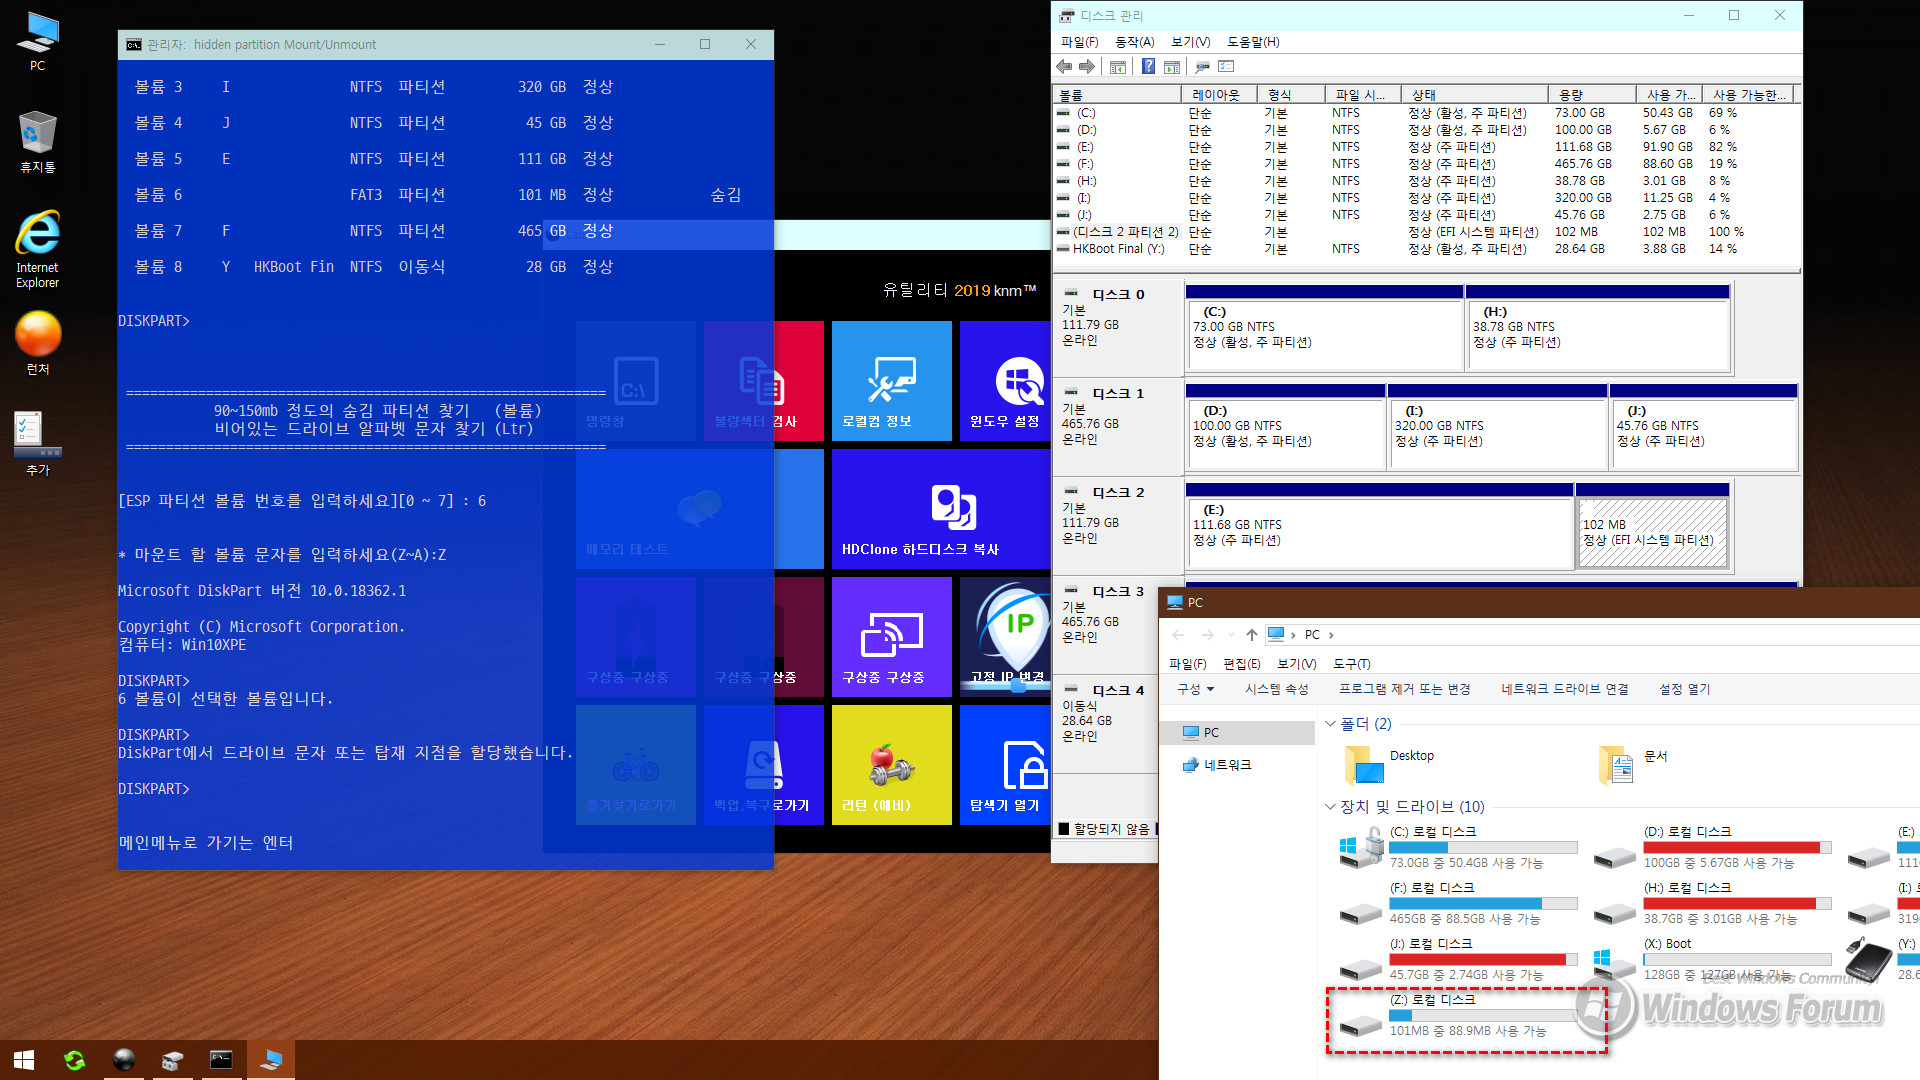Select the (I:) 320.00 GB partition block
Screen dimensions: 1920x1080
pos(1497,427)
